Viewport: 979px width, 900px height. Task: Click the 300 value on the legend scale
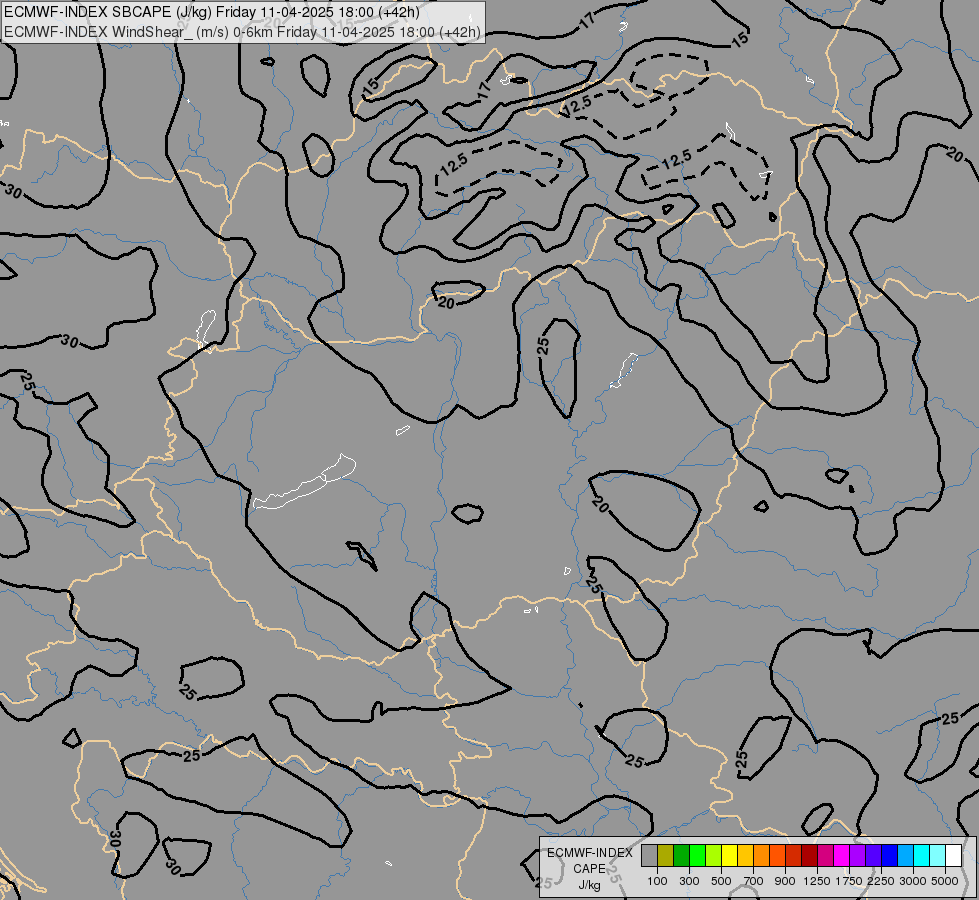pos(689,881)
